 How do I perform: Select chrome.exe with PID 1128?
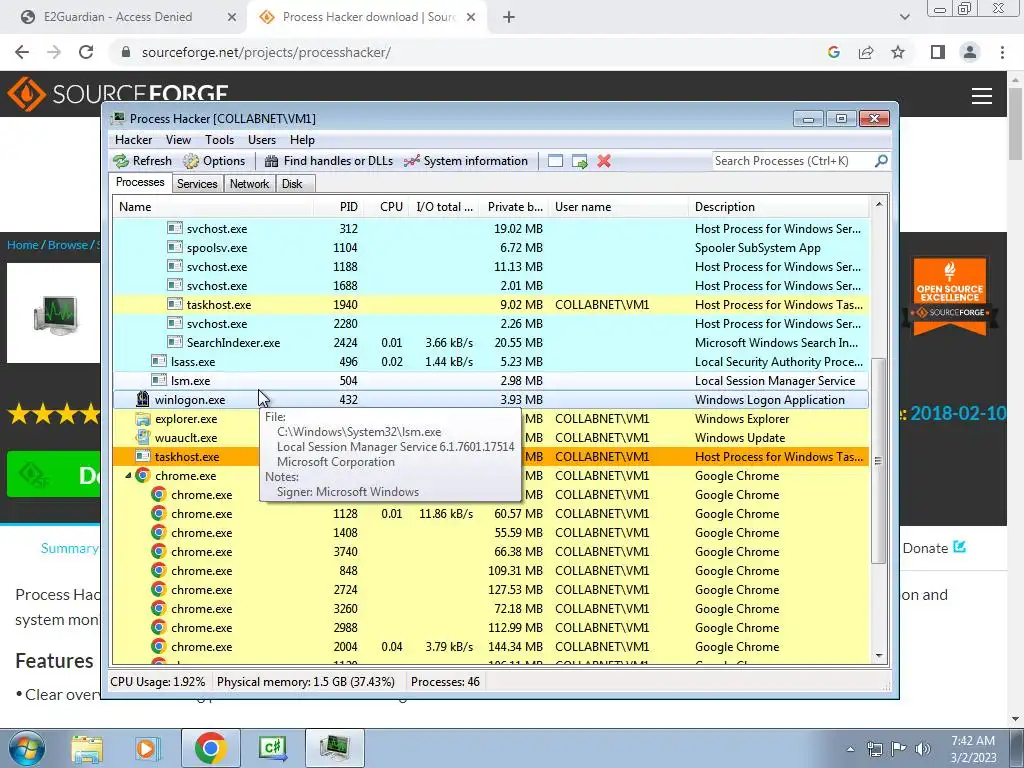tap(491, 513)
